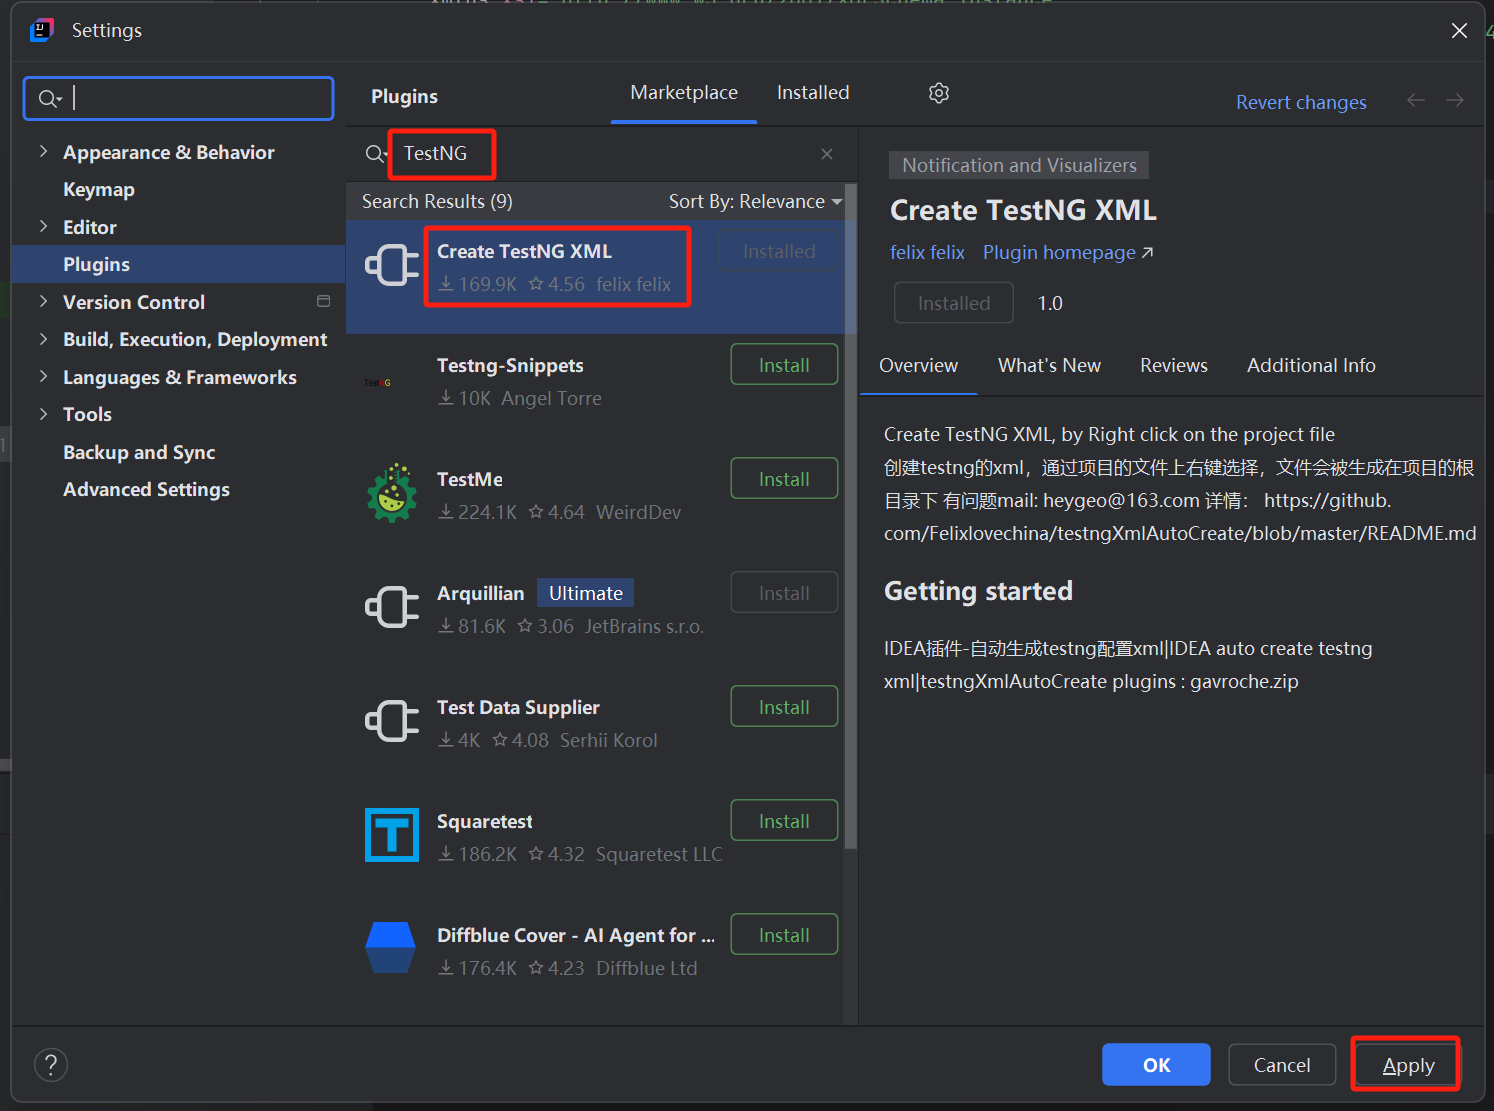This screenshot has height=1111, width=1494.
Task: Open the plugins gear settings icon
Action: click(x=938, y=93)
